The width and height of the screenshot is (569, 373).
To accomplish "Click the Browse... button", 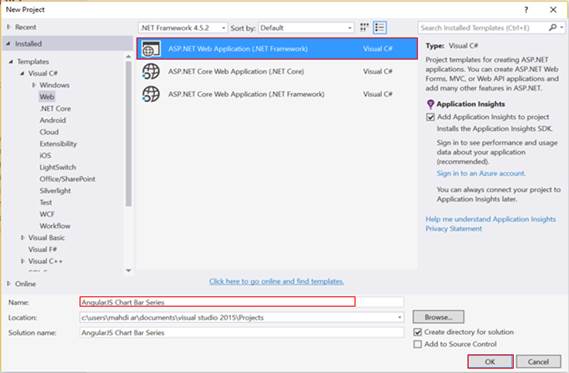I will [438, 317].
